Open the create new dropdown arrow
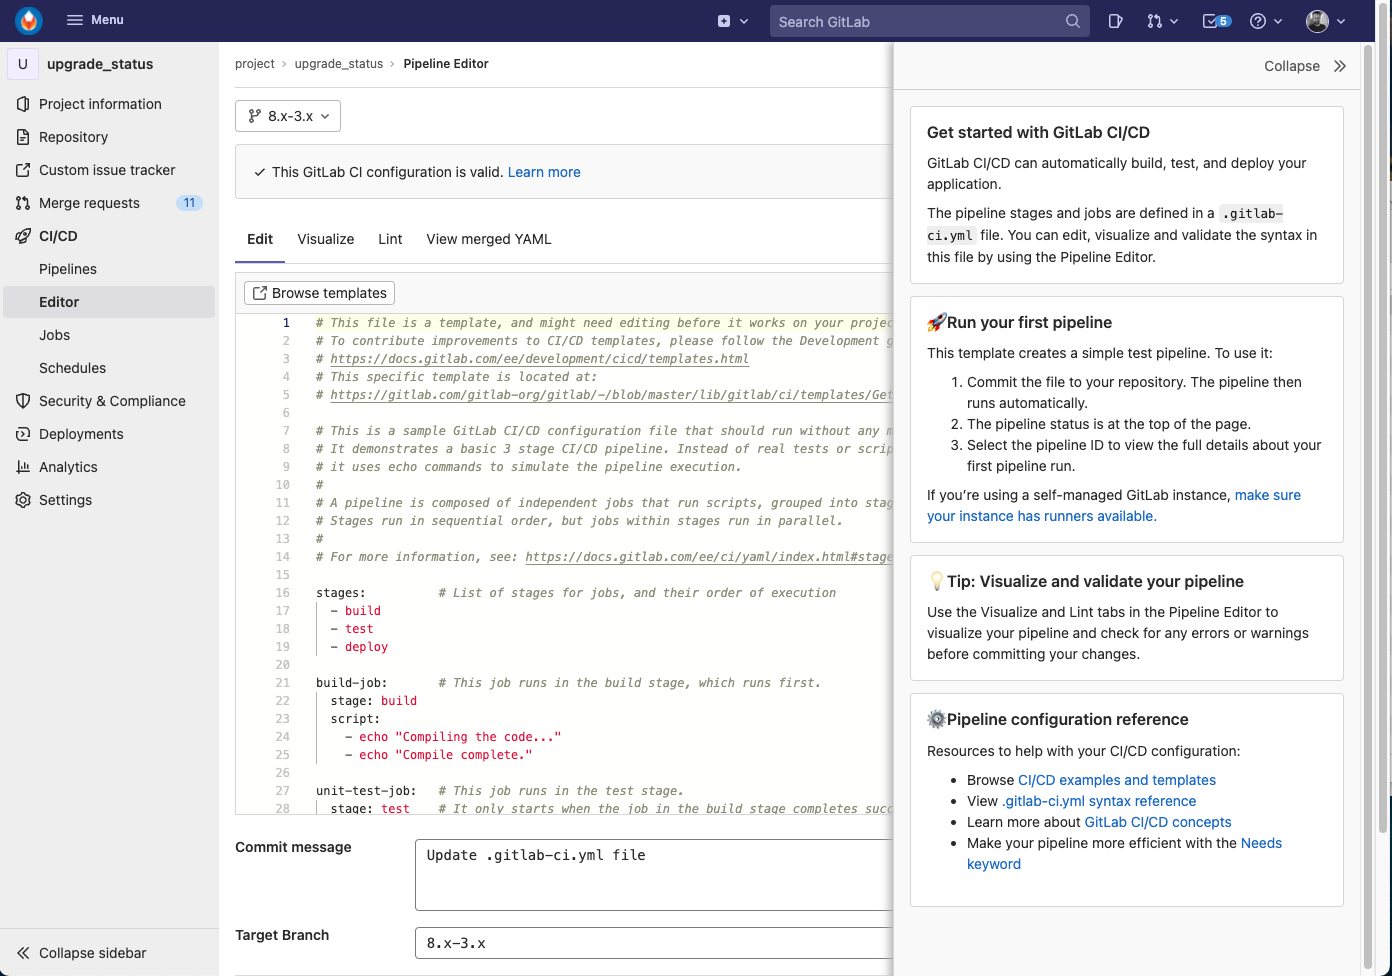Image resolution: width=1392 pixels, height=976 pixels. (744, 21)
